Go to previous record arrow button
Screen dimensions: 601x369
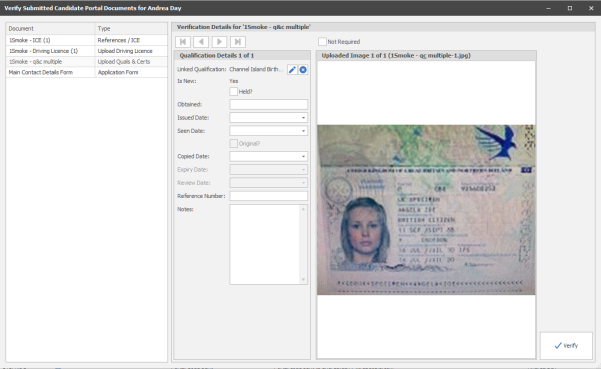point(201,42)
